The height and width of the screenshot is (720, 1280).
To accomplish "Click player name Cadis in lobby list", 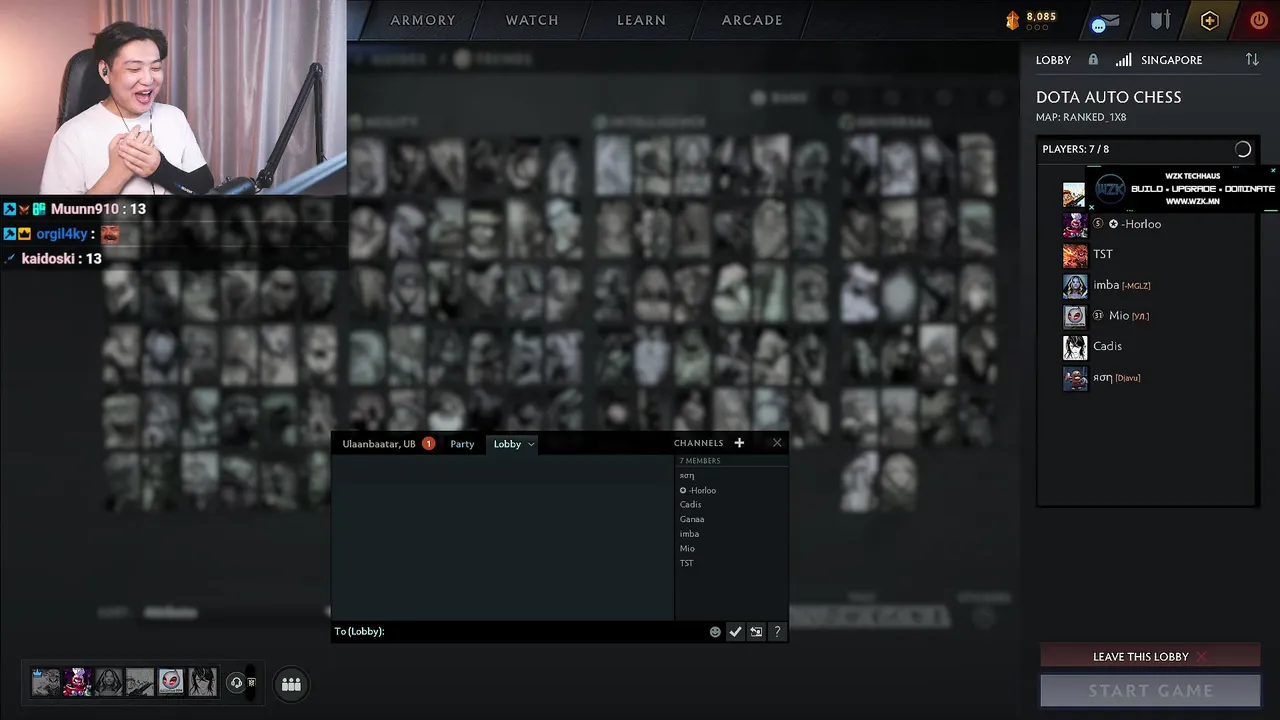I will tap(1107, 346).
